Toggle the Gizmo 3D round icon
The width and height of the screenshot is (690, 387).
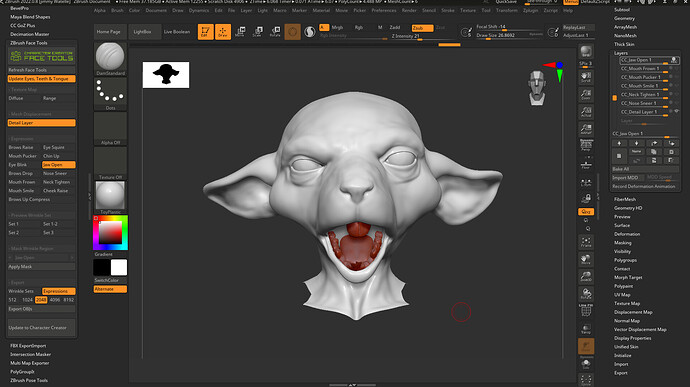(293, 32)
